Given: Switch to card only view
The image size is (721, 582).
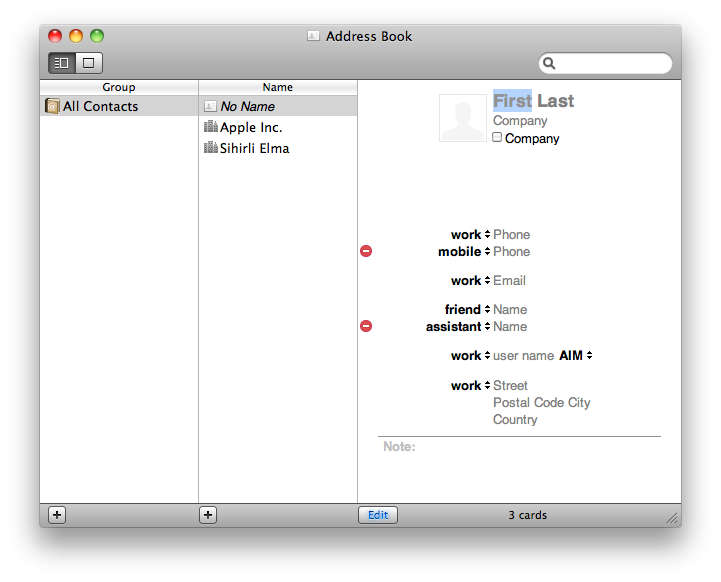Looking at the screenshot, I should pos(89,63).
